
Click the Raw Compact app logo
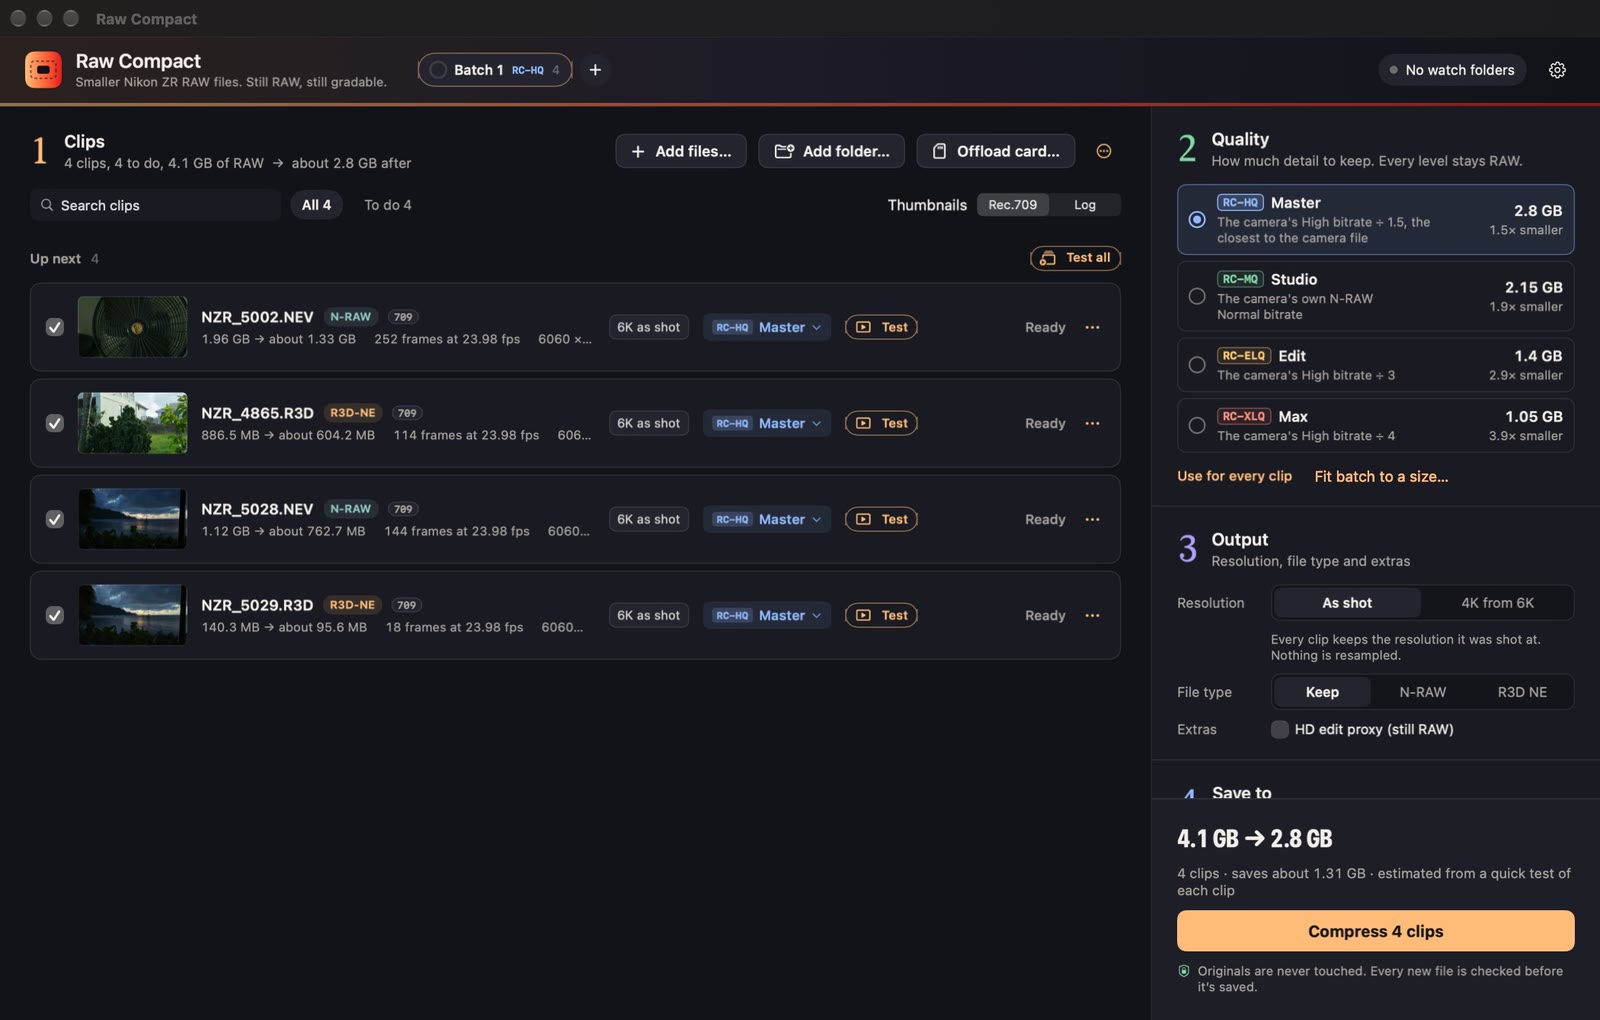coord(43,70)
